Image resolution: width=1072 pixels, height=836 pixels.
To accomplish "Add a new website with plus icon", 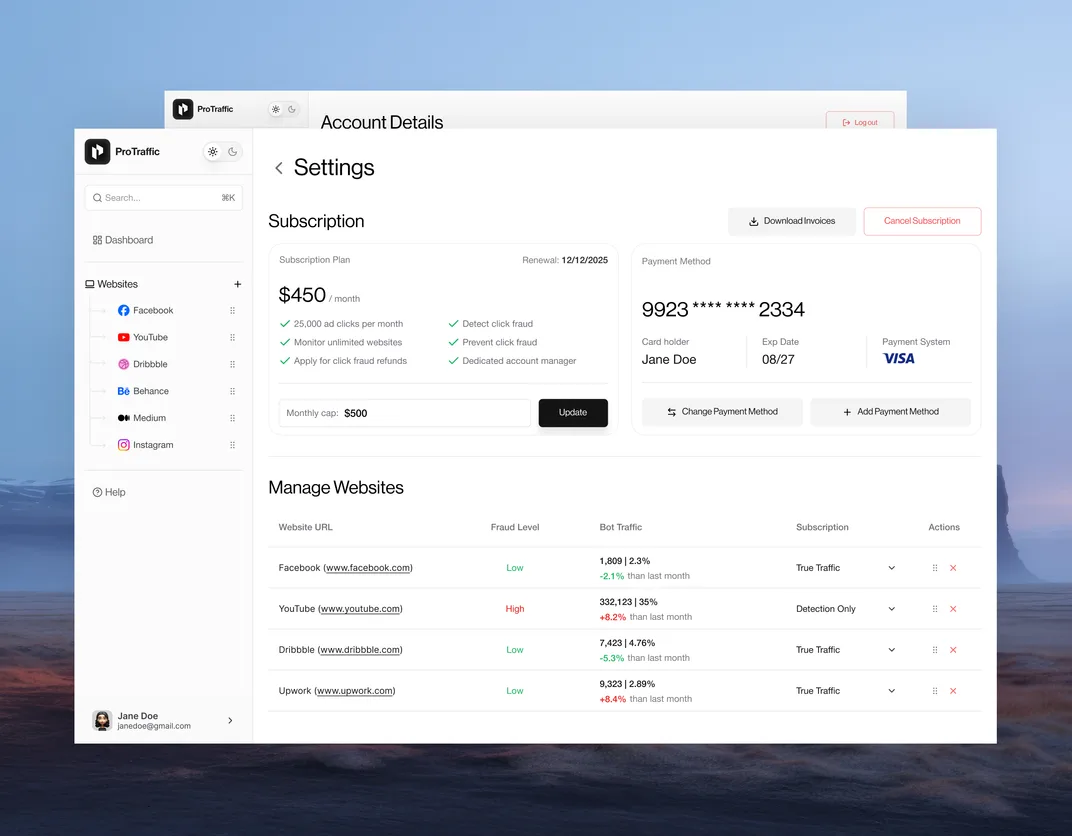I will click(x=237, y=284).
